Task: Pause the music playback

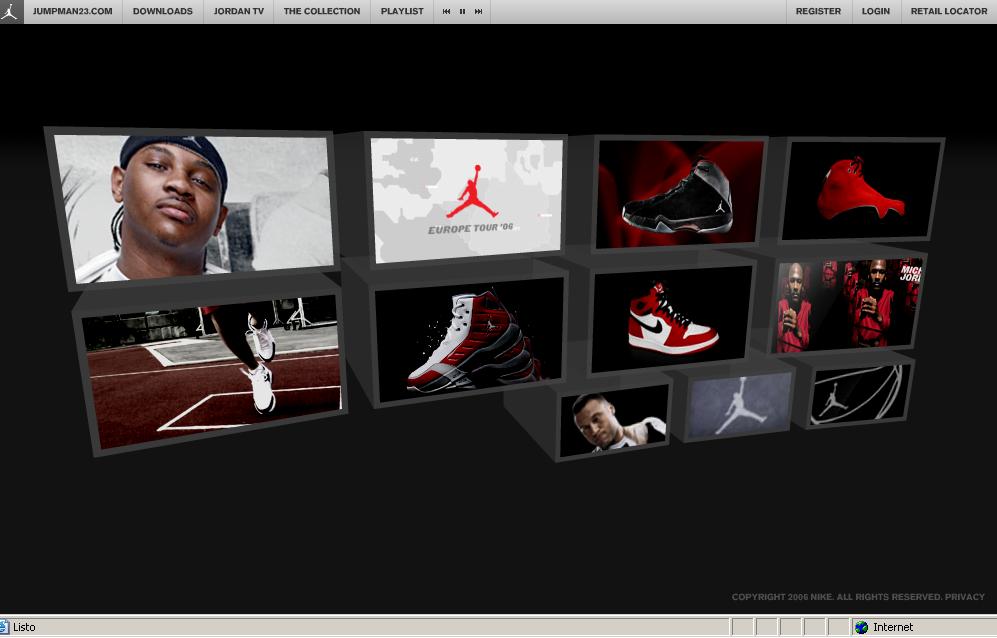Action: (x=462, y=11)
